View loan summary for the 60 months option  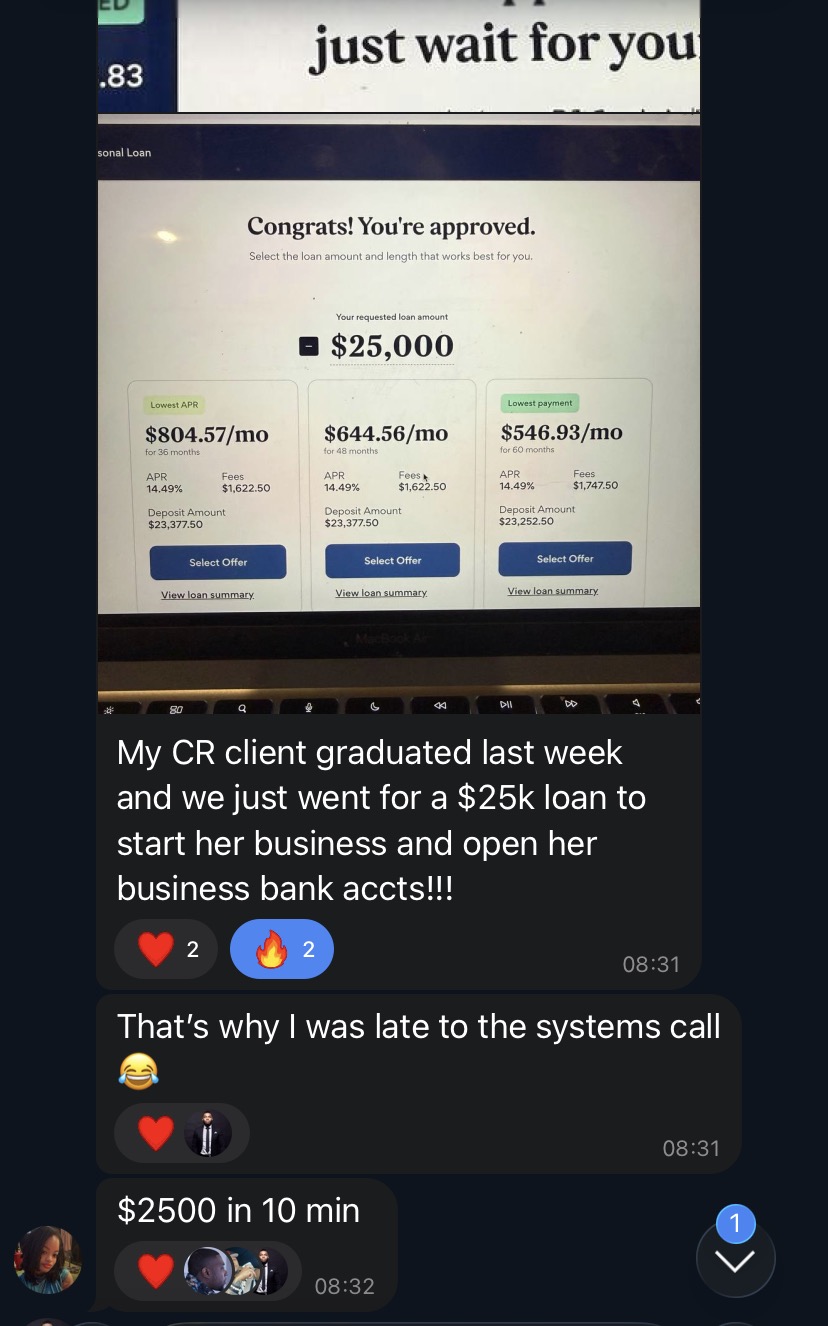[x=553, y=591]
